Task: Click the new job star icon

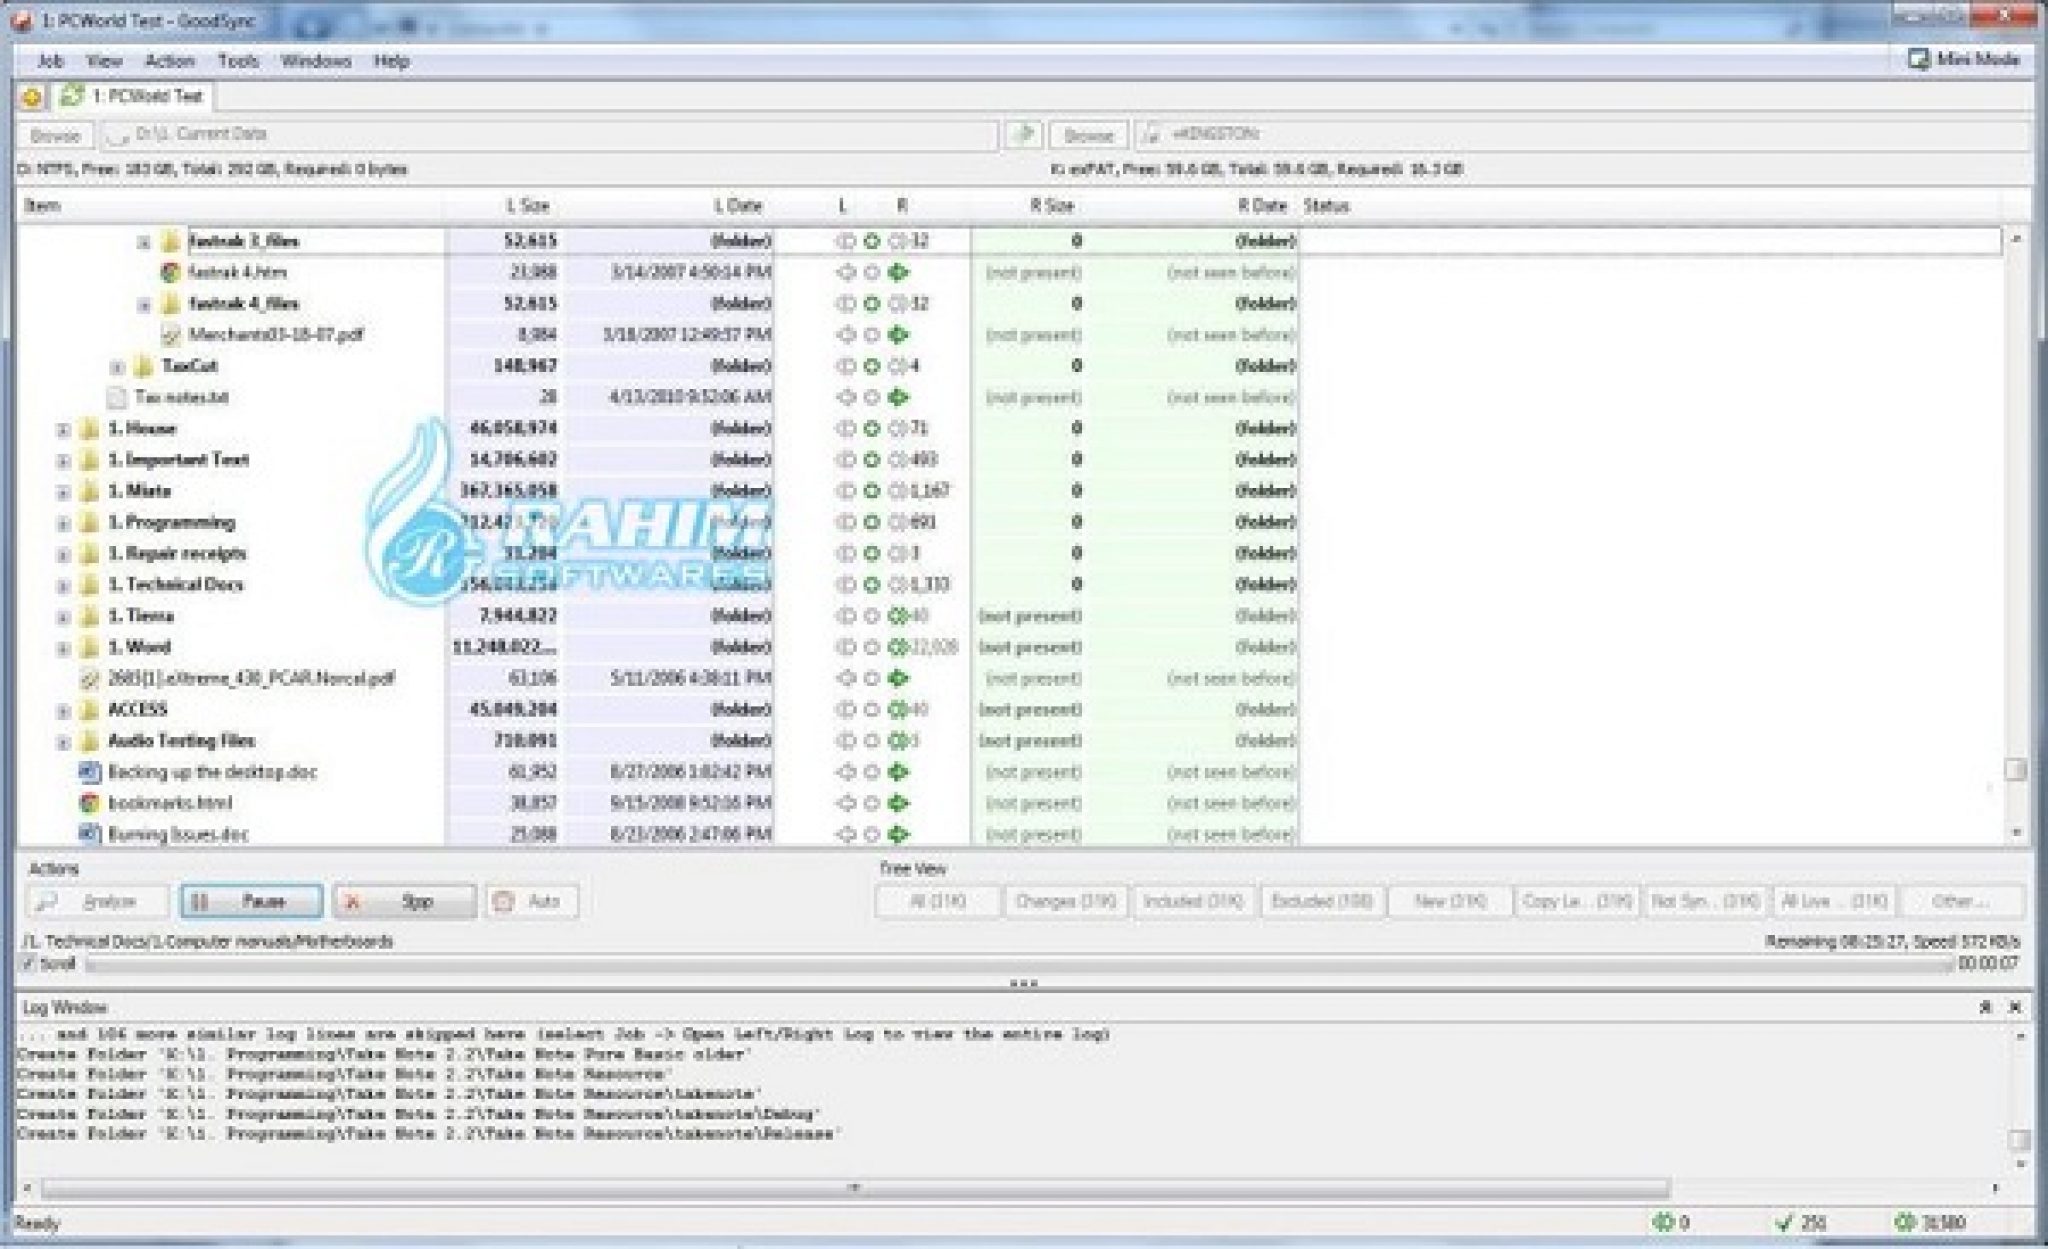Action: (x=32, y=97)
